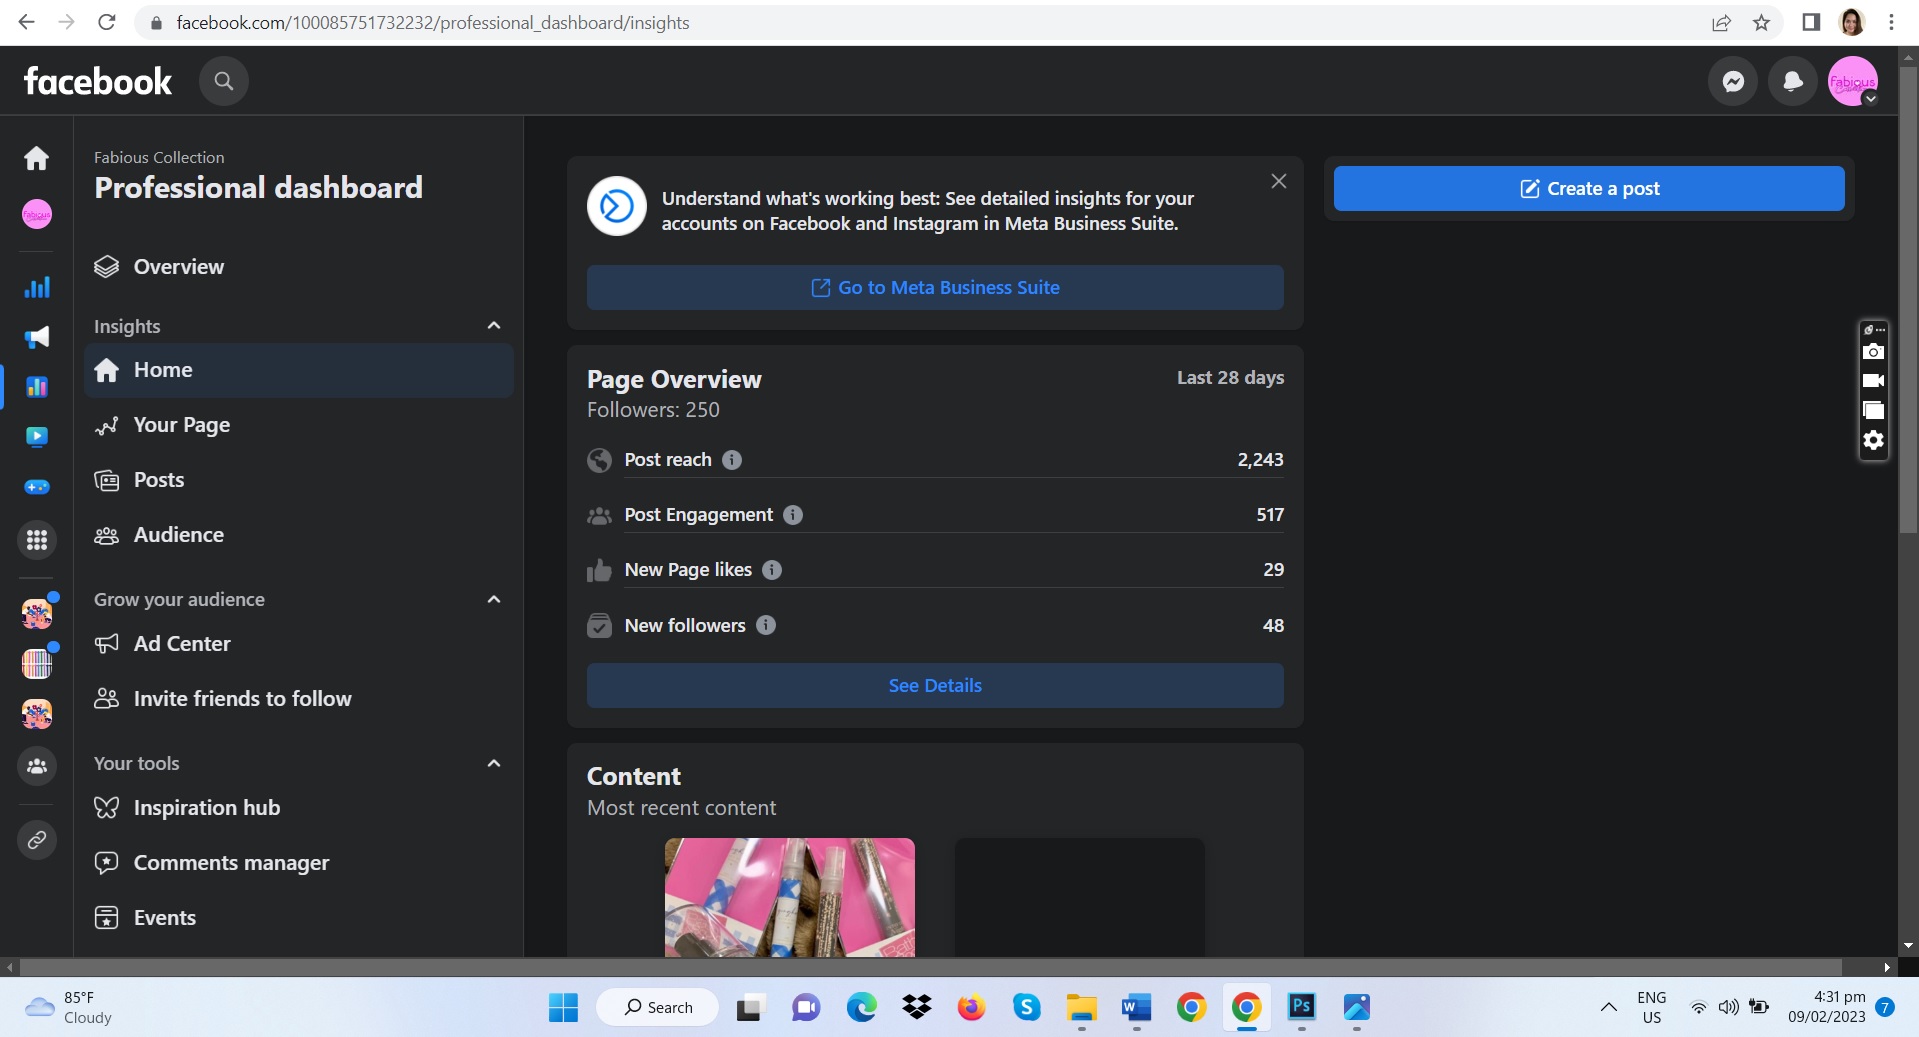Click the share page icon in address bar

(1721, 22)
